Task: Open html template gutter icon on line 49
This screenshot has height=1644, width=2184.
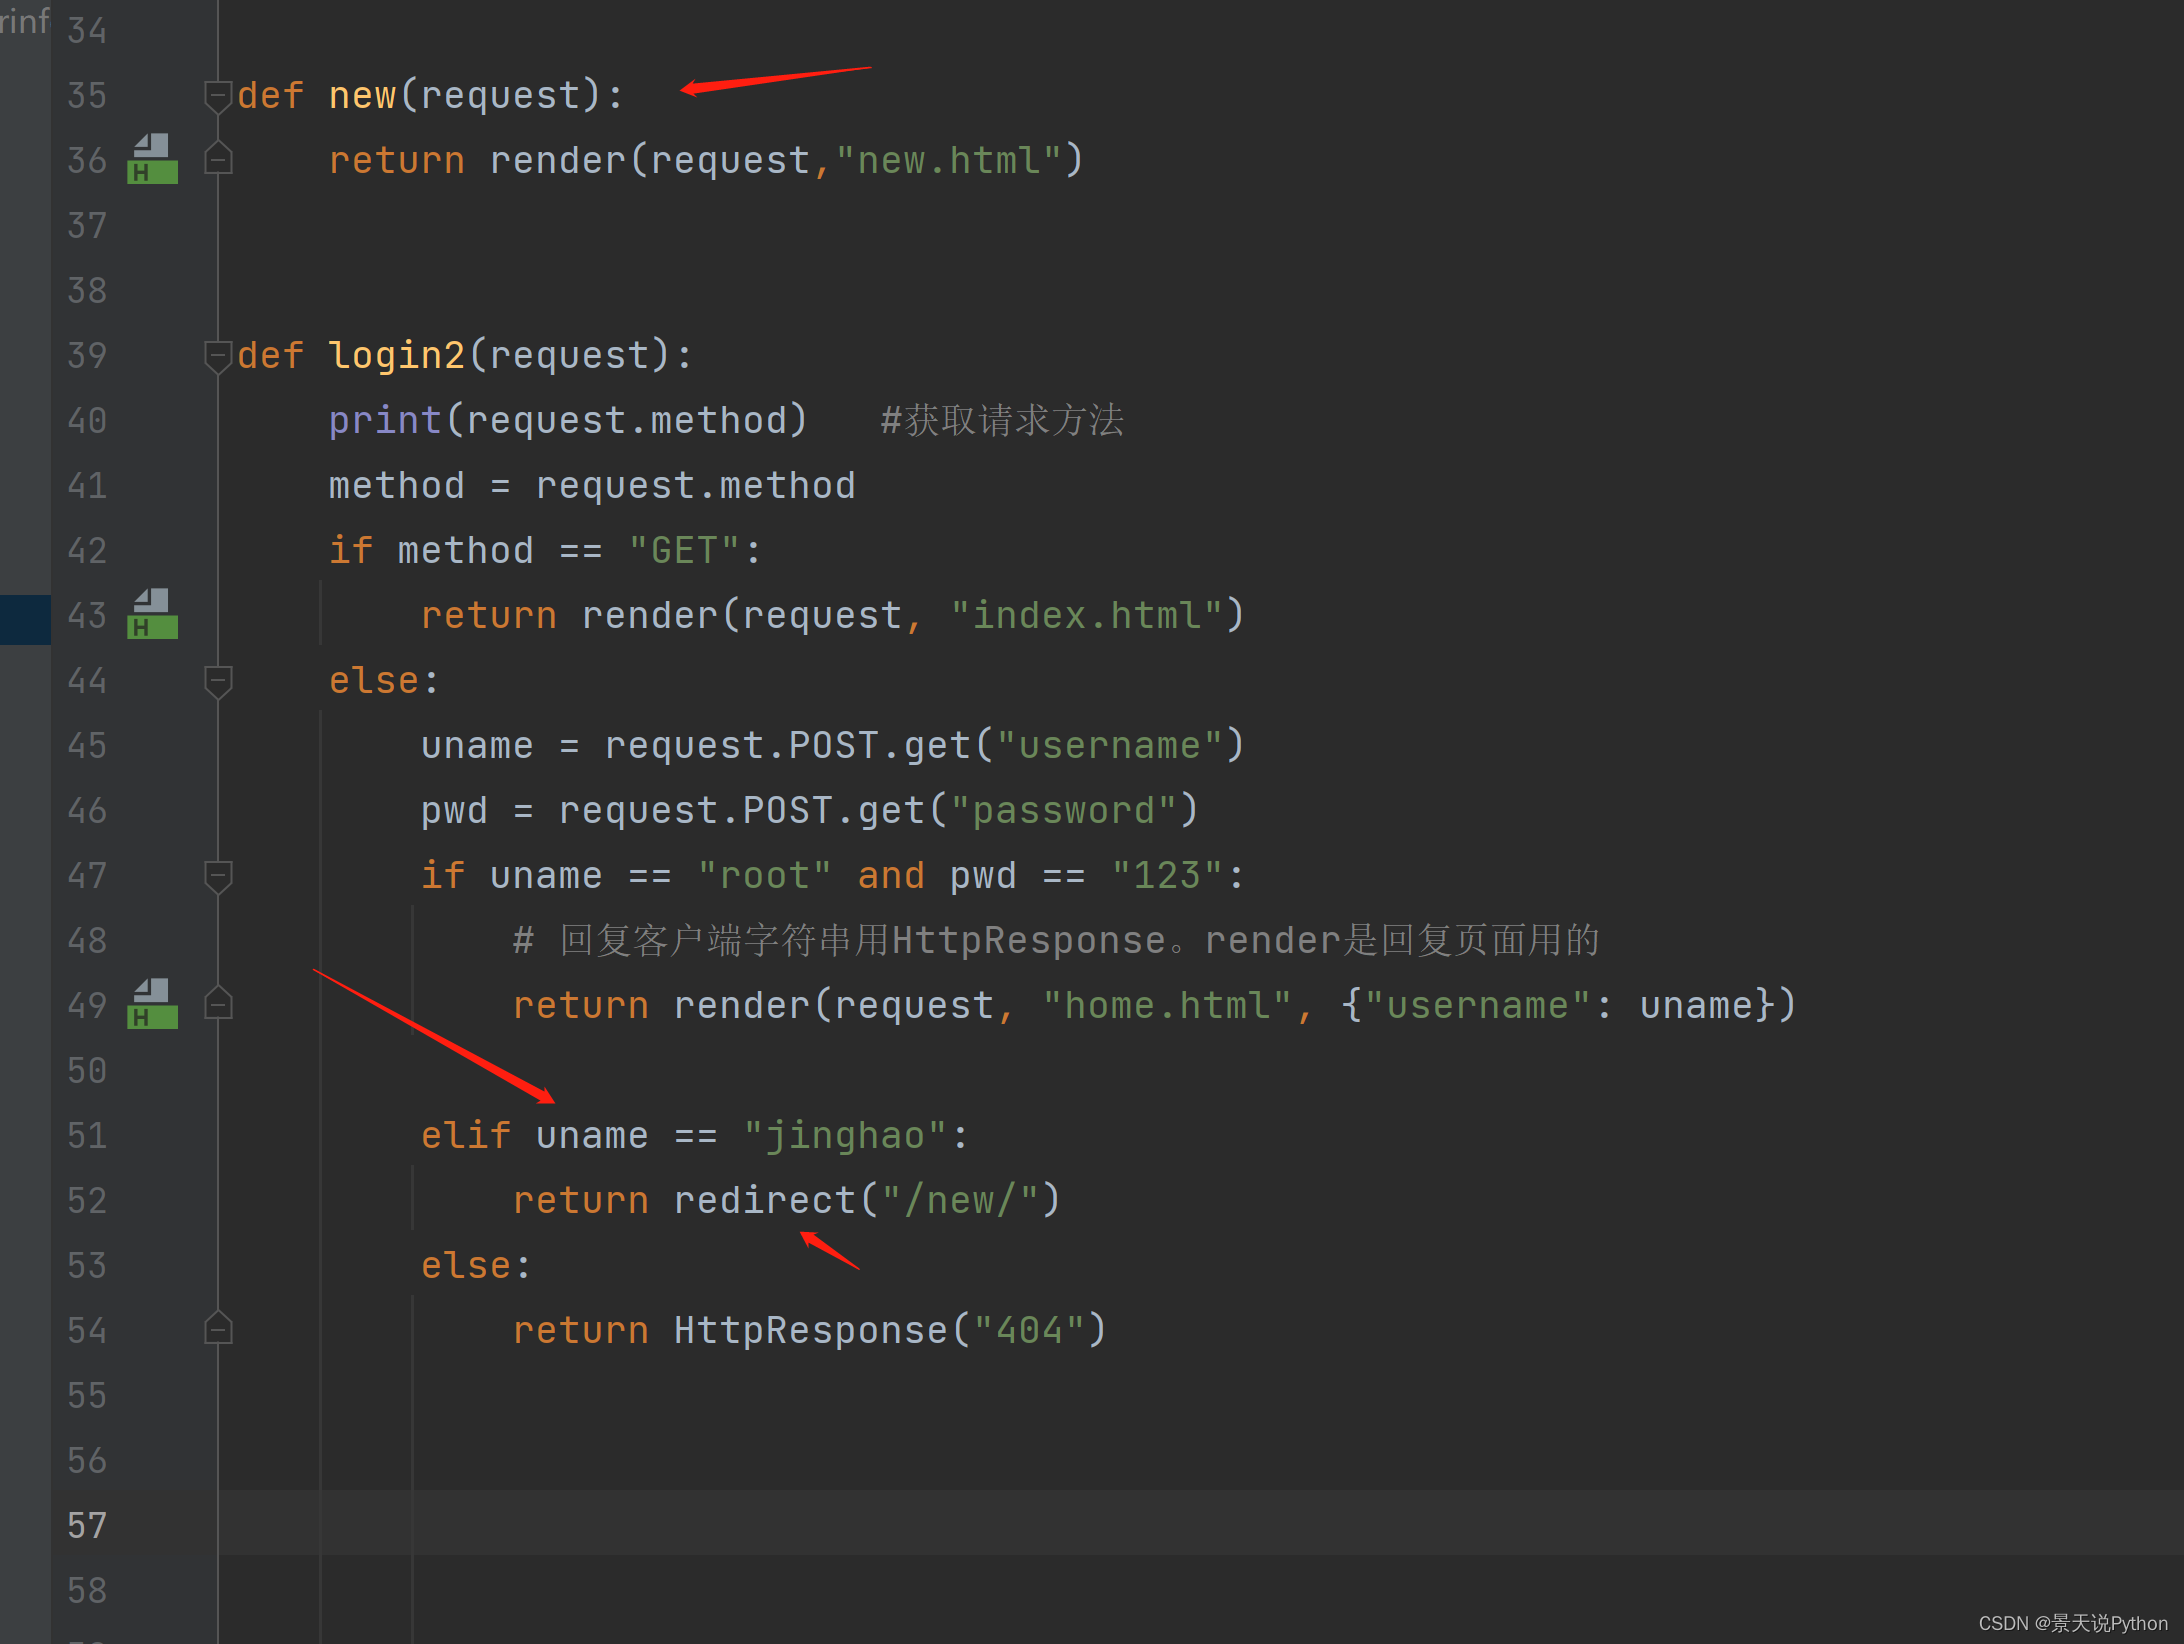Action: click(x=153, y=1004)
